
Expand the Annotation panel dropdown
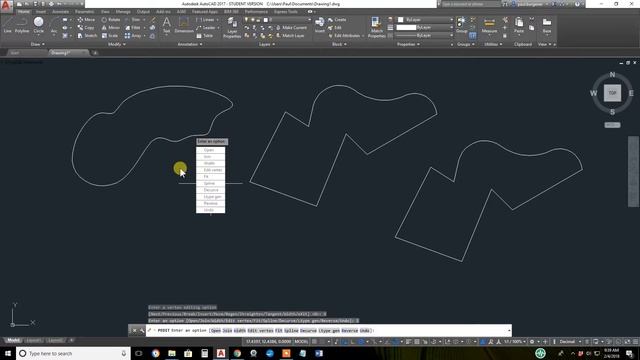click(x=190, y=44)
